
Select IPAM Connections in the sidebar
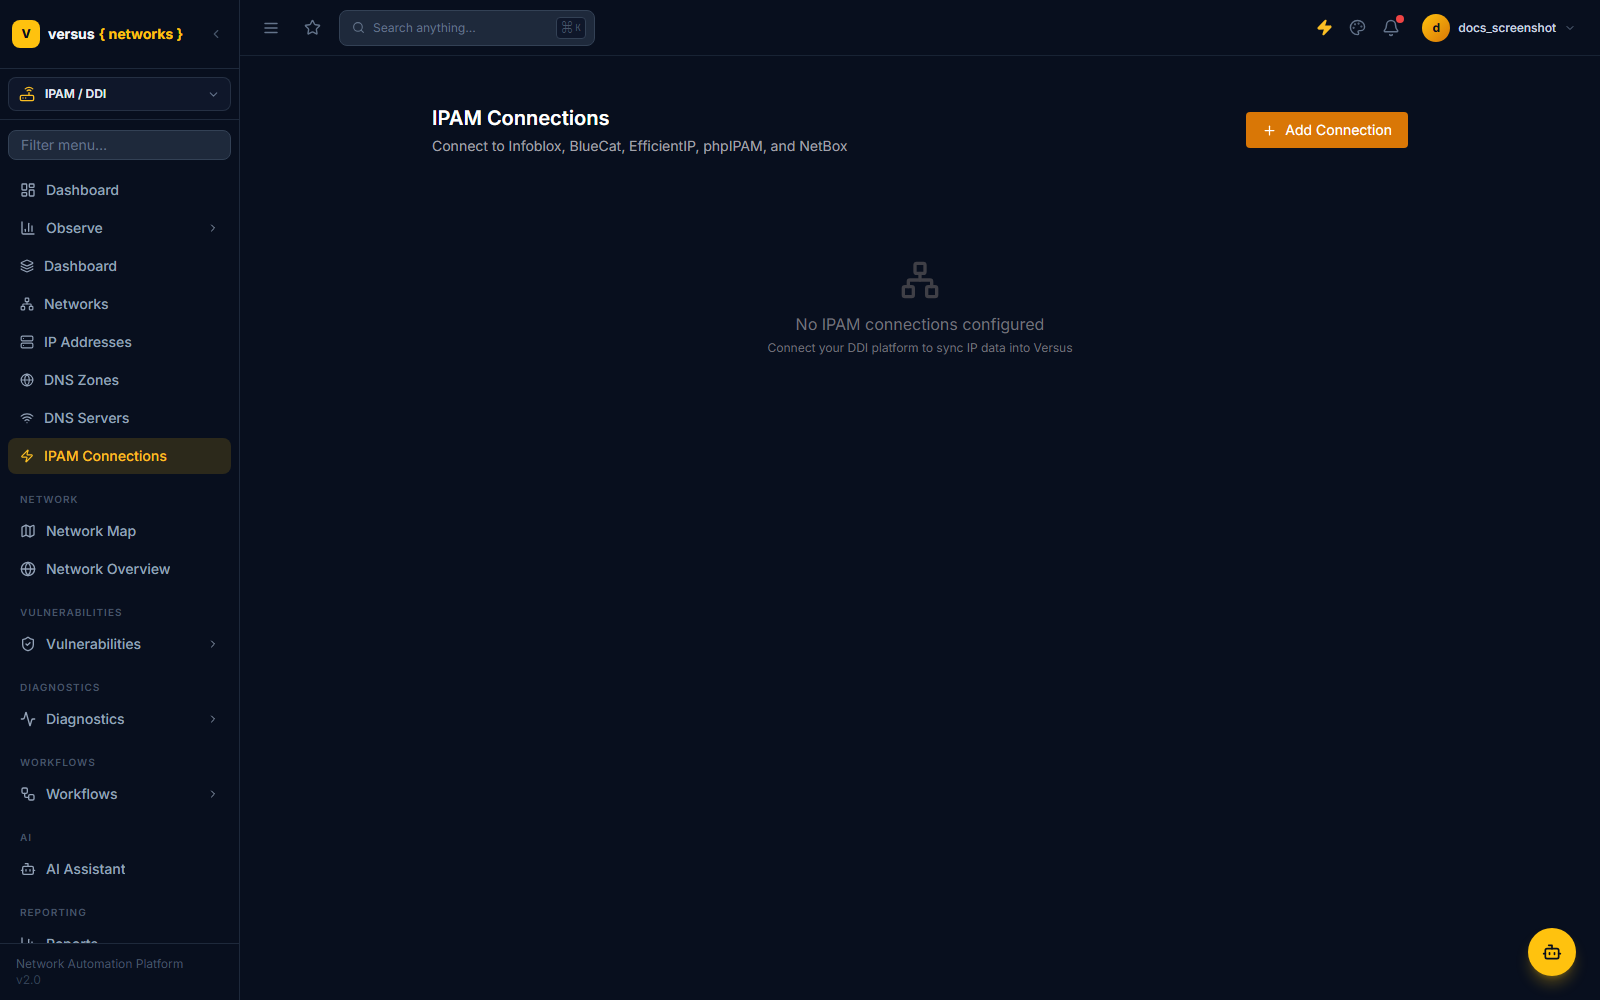point(119,456)
